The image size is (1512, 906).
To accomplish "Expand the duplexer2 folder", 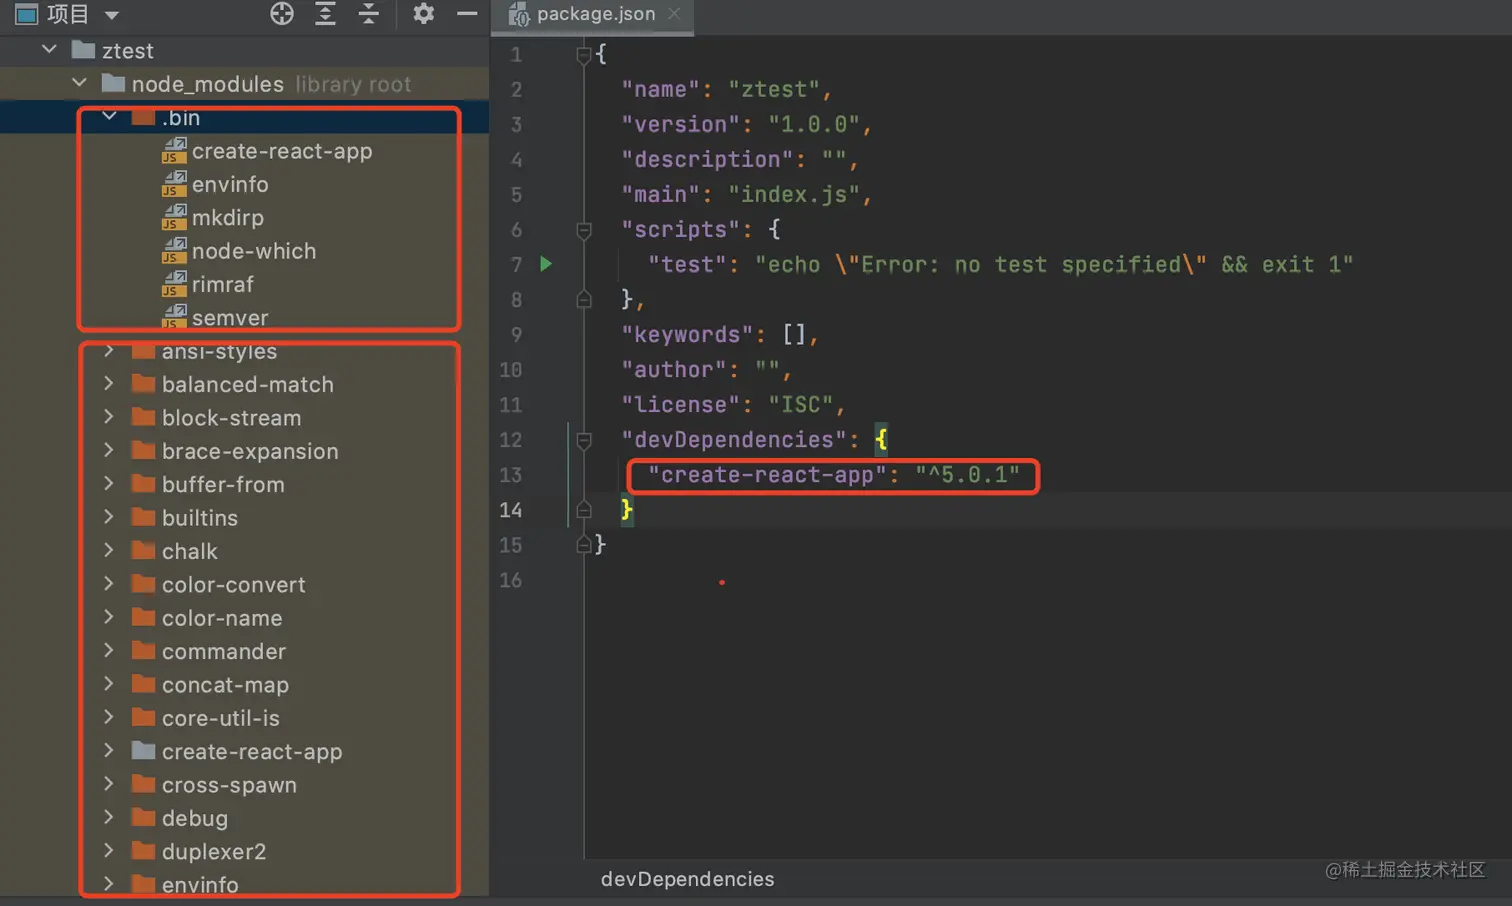I will [109, 850].
